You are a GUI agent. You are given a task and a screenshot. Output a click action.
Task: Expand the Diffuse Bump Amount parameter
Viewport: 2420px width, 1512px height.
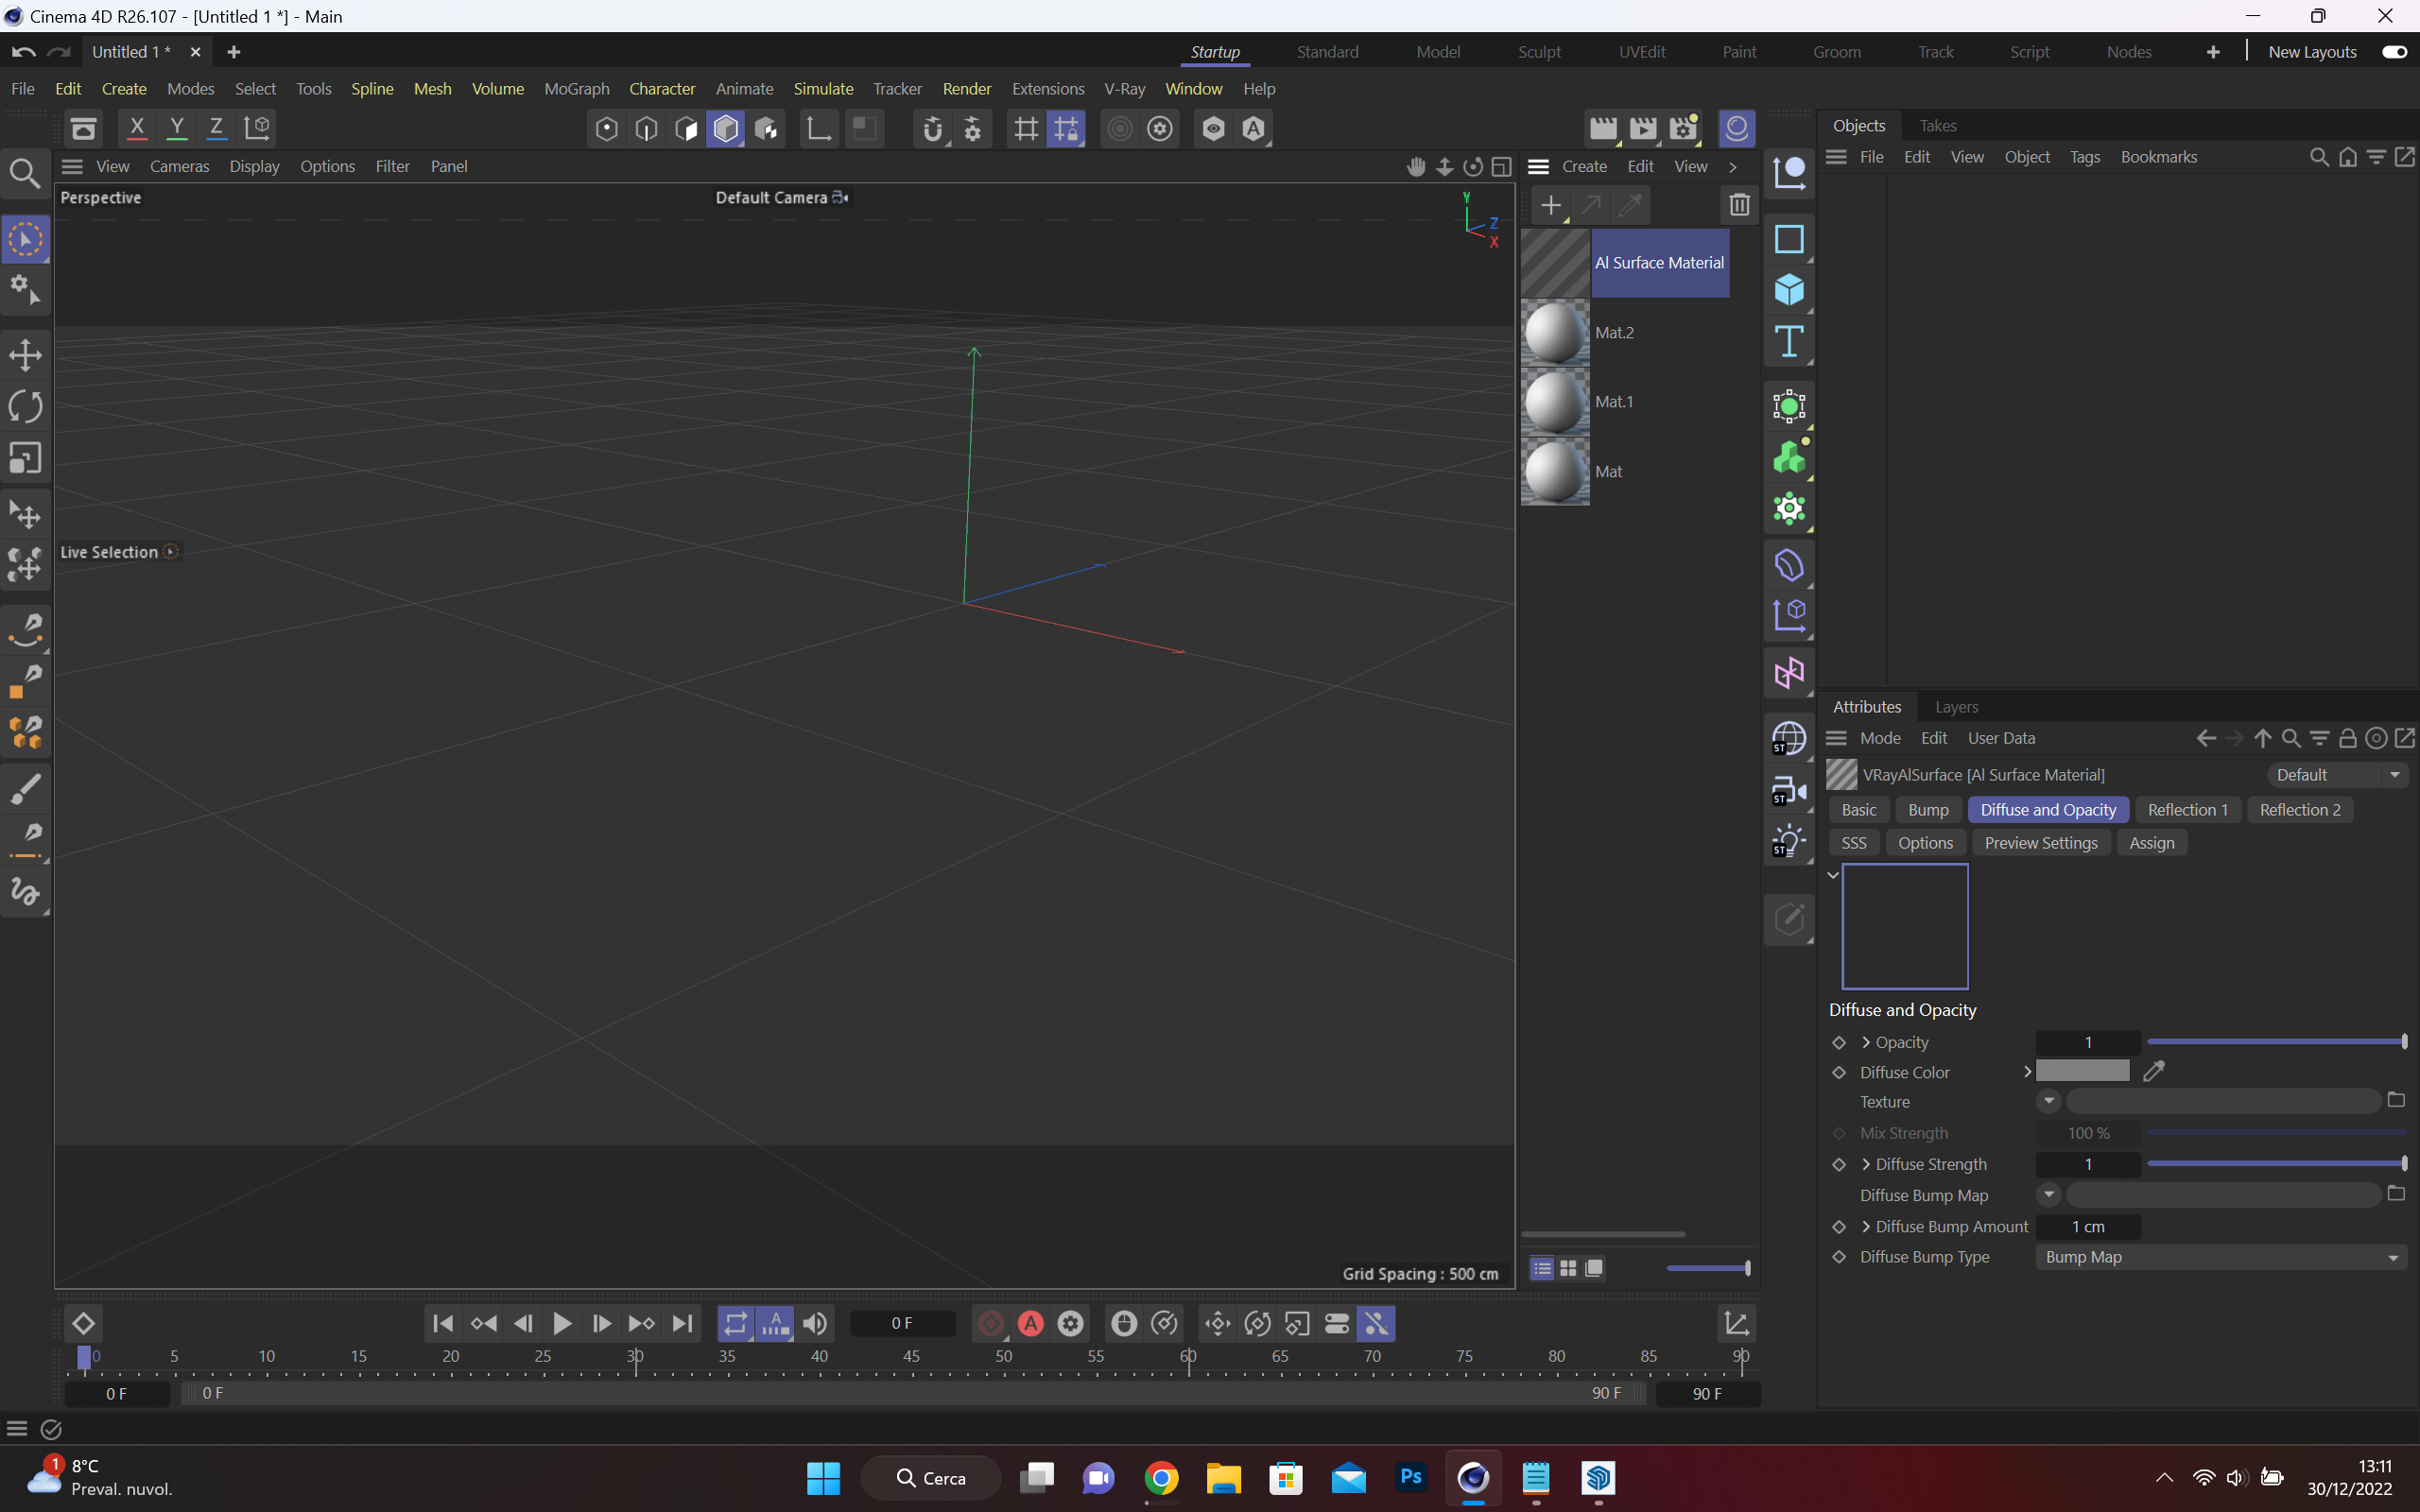pyautogui.click(x=1866, y=1227)
